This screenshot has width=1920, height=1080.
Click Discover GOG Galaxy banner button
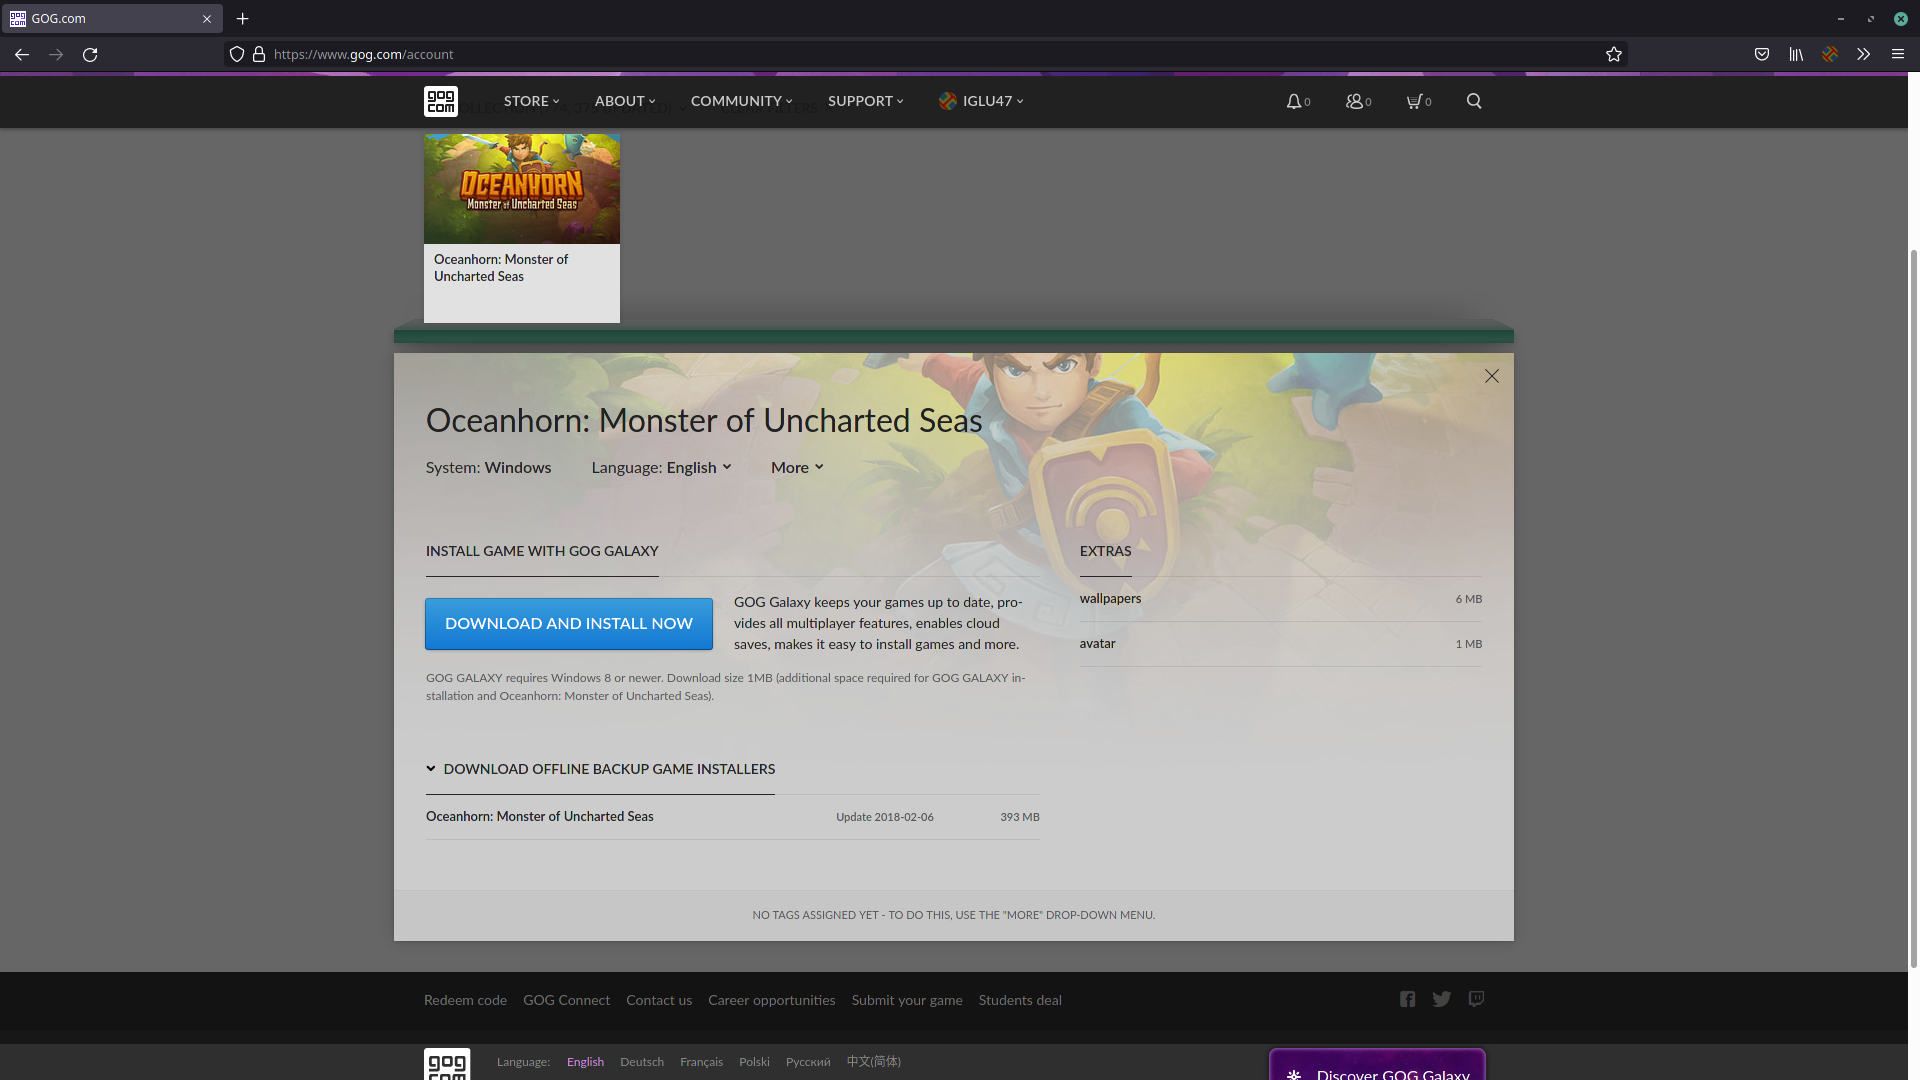click(x=1377, y=1066)
